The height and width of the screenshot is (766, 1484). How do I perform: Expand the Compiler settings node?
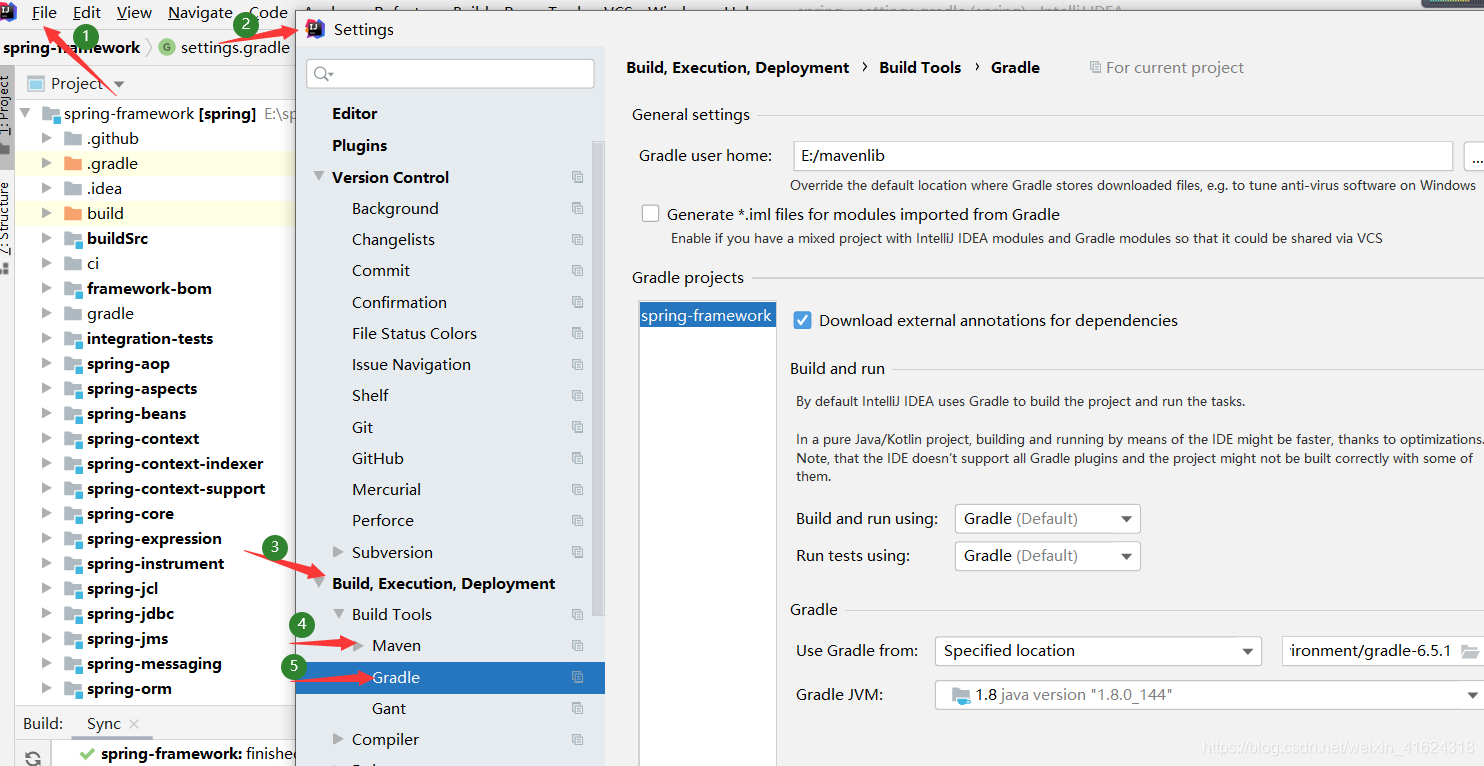338,740
